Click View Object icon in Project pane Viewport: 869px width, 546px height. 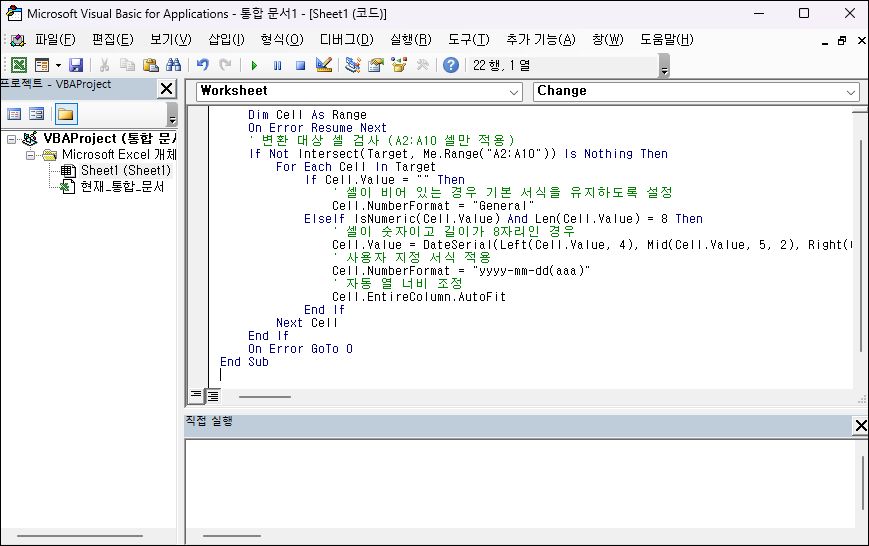tap(37, 114)
